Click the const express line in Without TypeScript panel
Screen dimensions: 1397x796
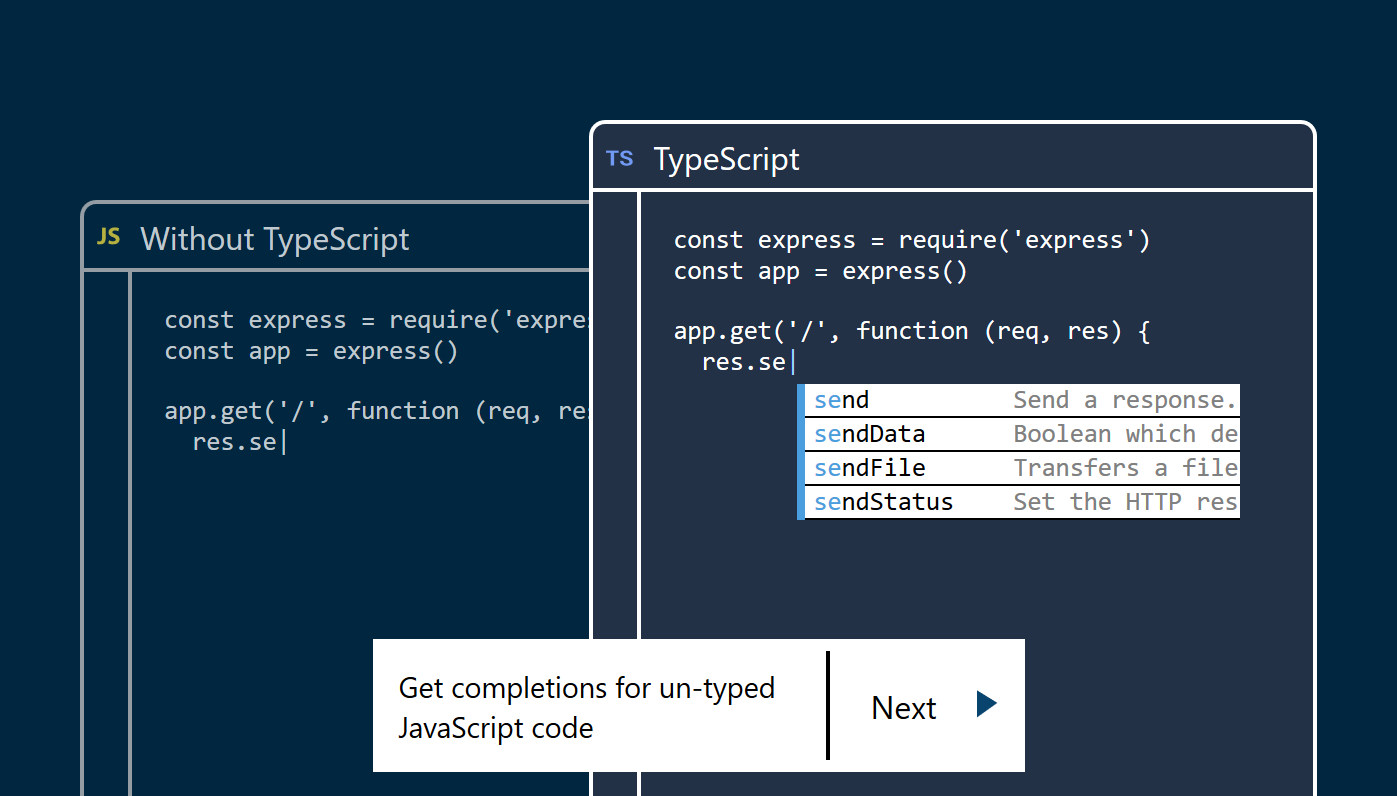point(378,320)
